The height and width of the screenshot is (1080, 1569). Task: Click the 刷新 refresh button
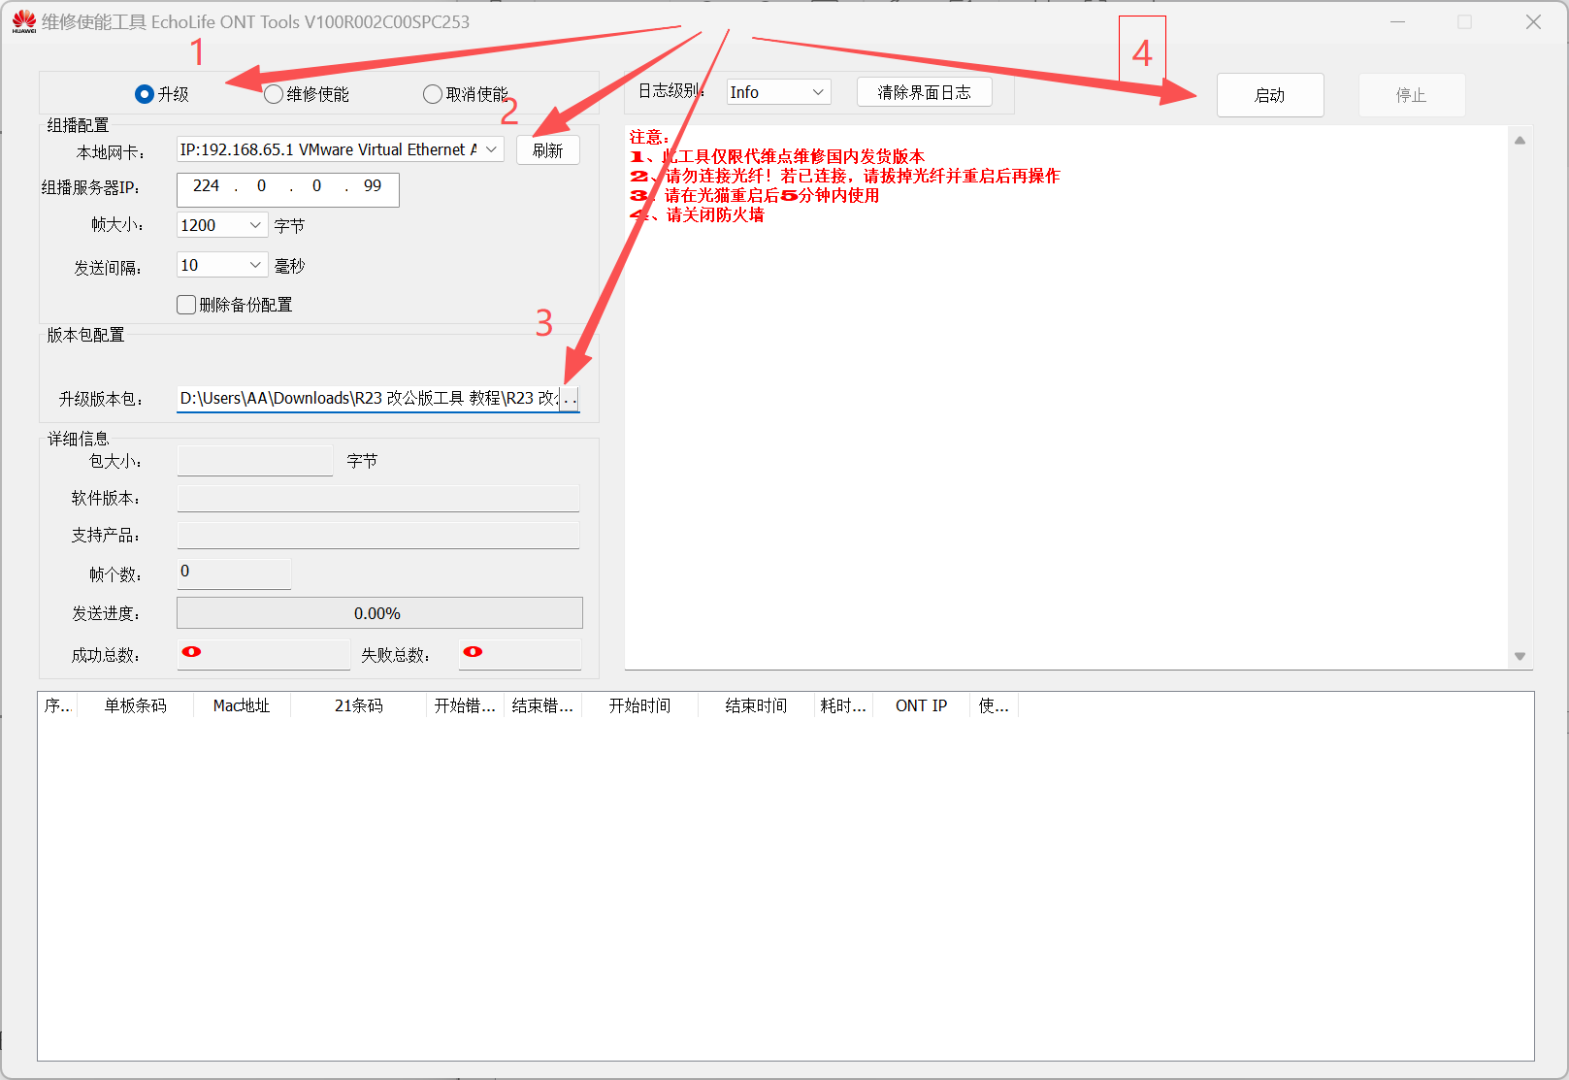click(548, 150)
